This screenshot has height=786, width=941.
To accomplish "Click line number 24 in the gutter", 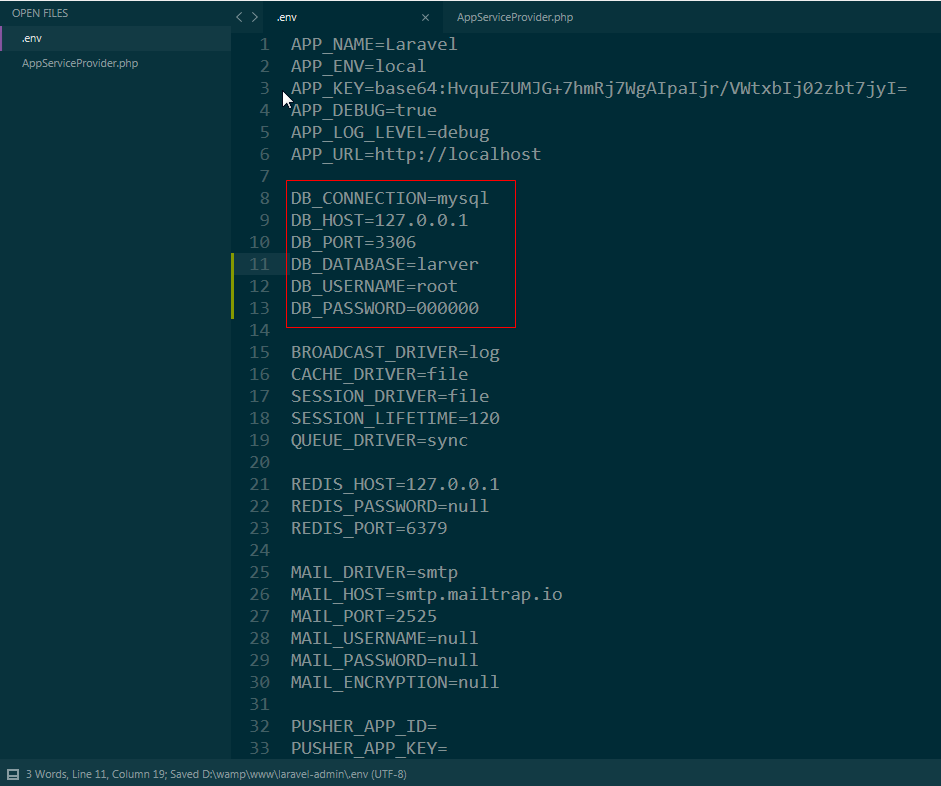I will [x=259, y=550].
